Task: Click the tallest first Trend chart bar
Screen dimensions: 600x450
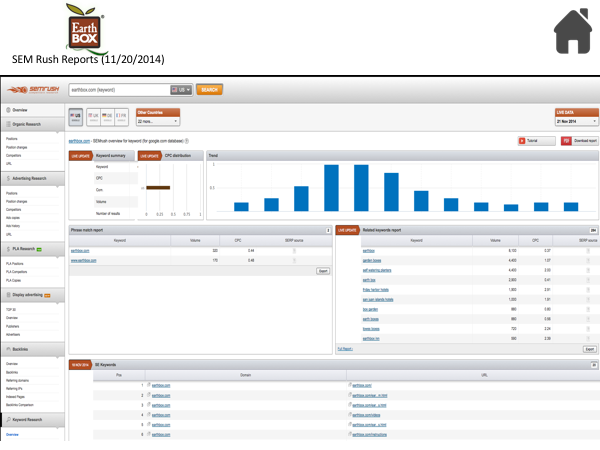Action: [x=331, y=188]
